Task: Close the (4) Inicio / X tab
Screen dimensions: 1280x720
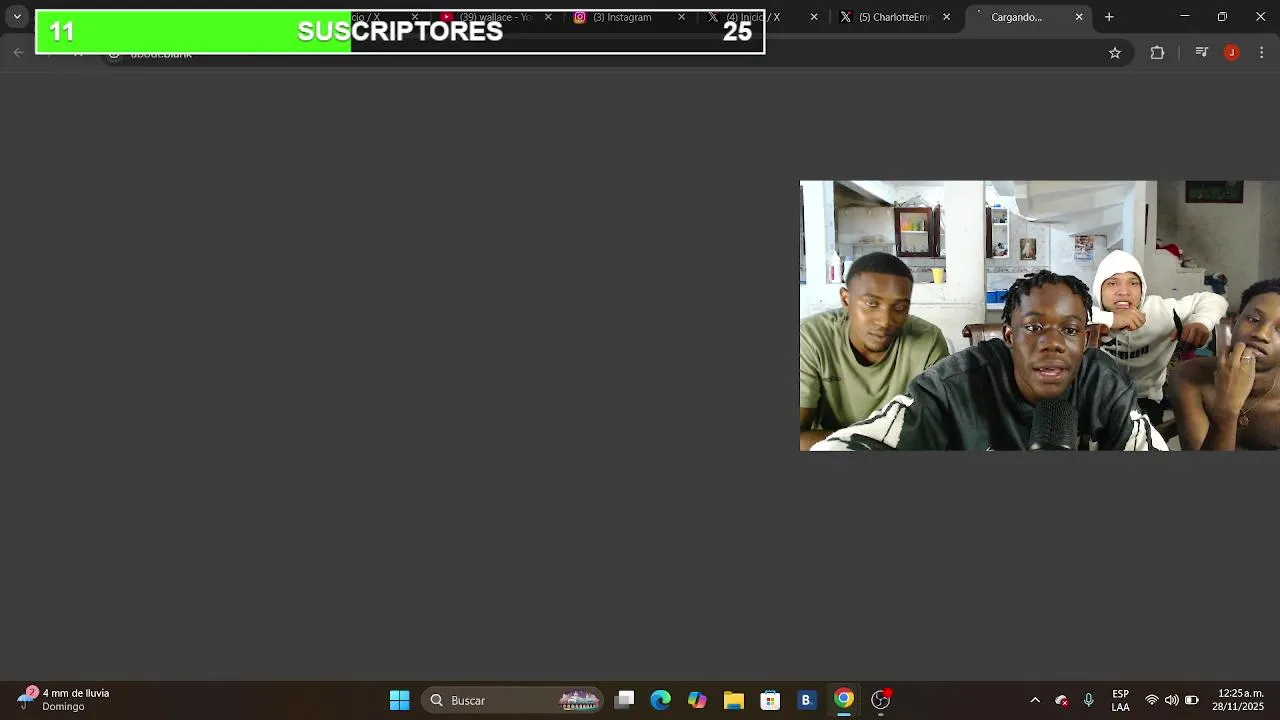Action: tap(814, 17)
